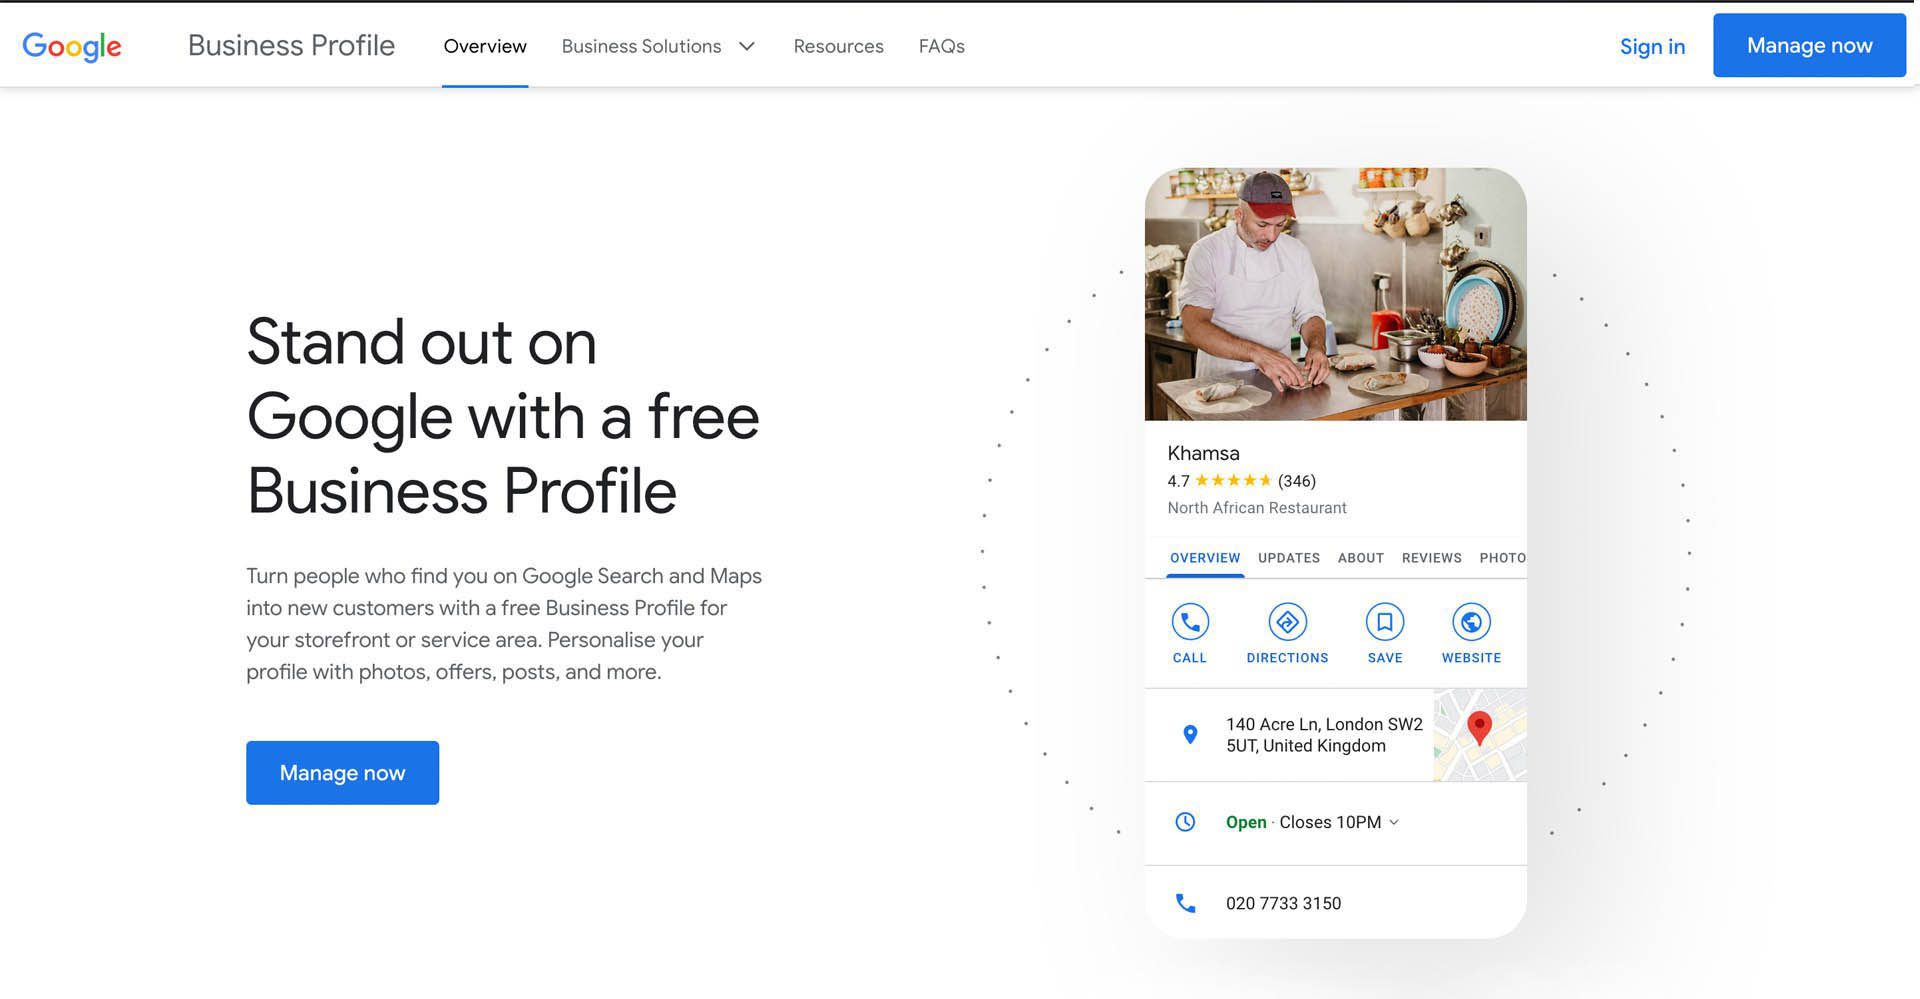Save the Khamsa business listing
The height and width of the screenshot is (999, 1920).
(x=1384, y=622)
